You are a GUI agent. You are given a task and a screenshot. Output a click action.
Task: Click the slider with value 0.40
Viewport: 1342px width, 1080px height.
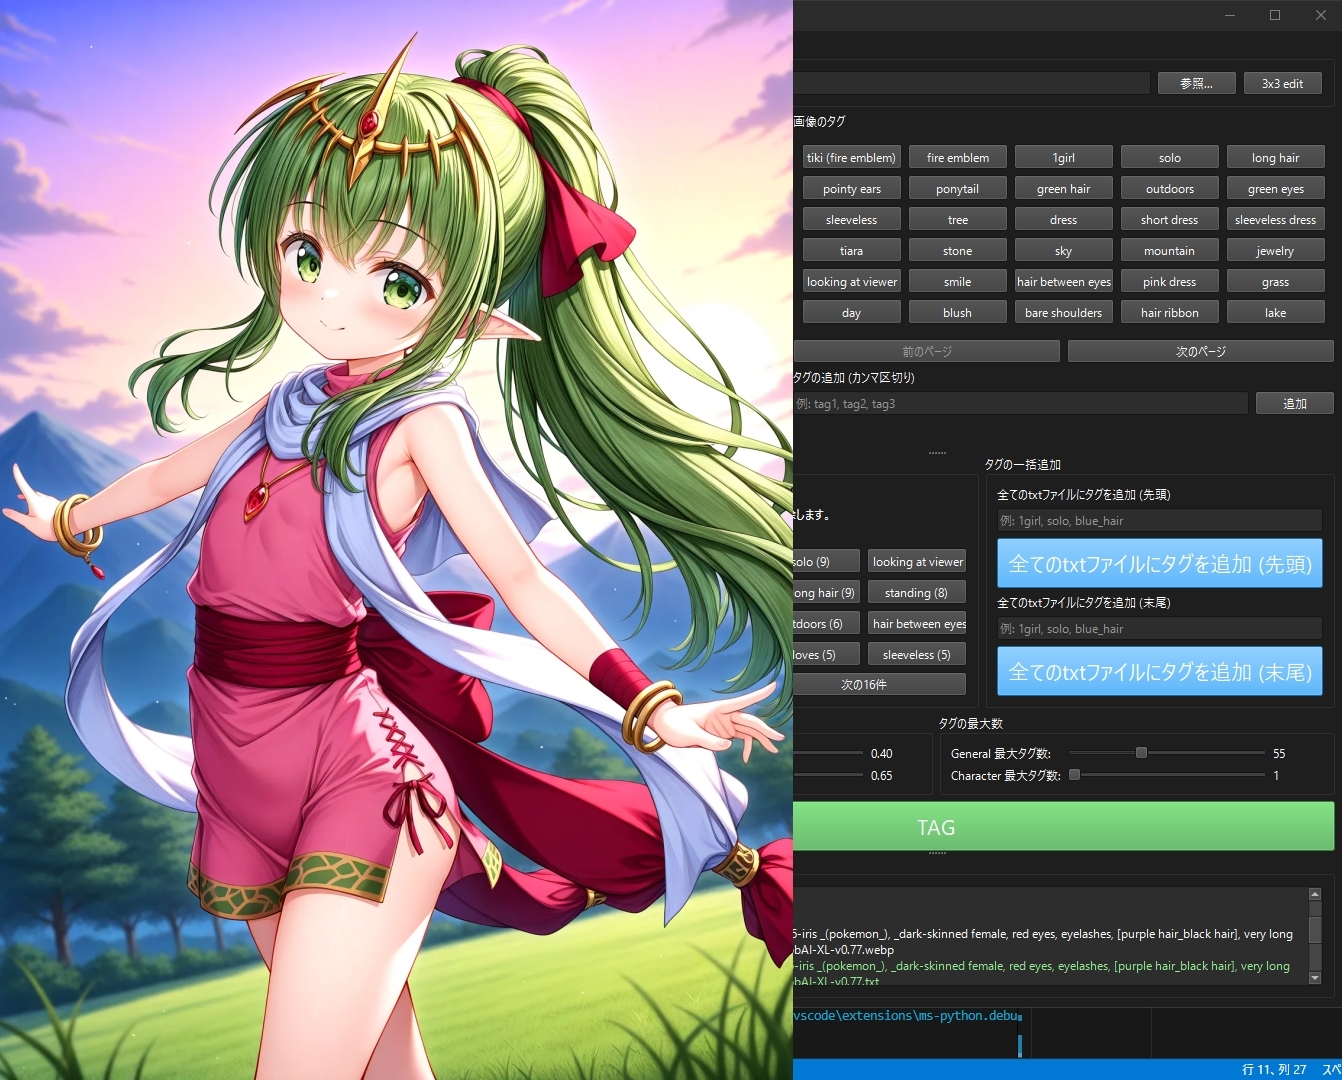coord(828,753)
